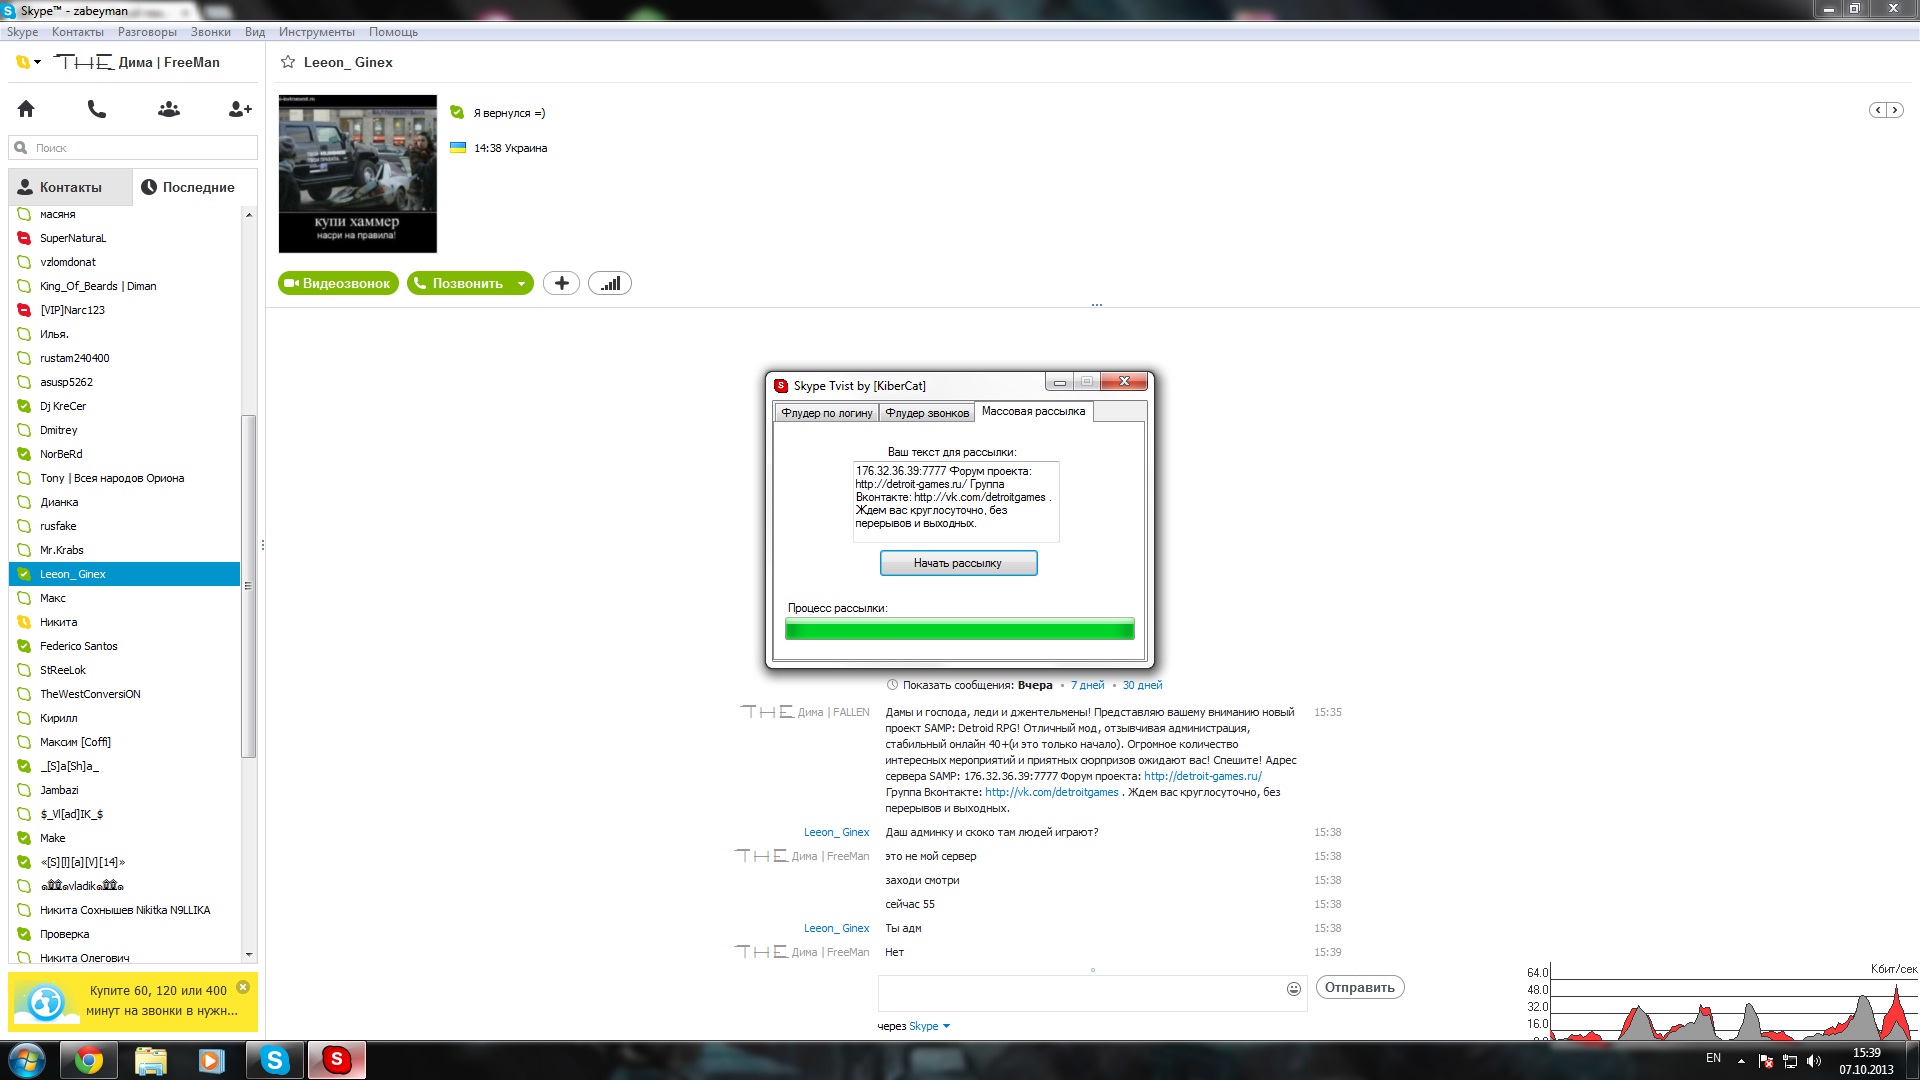
Task: Open vk.com/detroitgames link in chat
Action: click(1052, 792)
